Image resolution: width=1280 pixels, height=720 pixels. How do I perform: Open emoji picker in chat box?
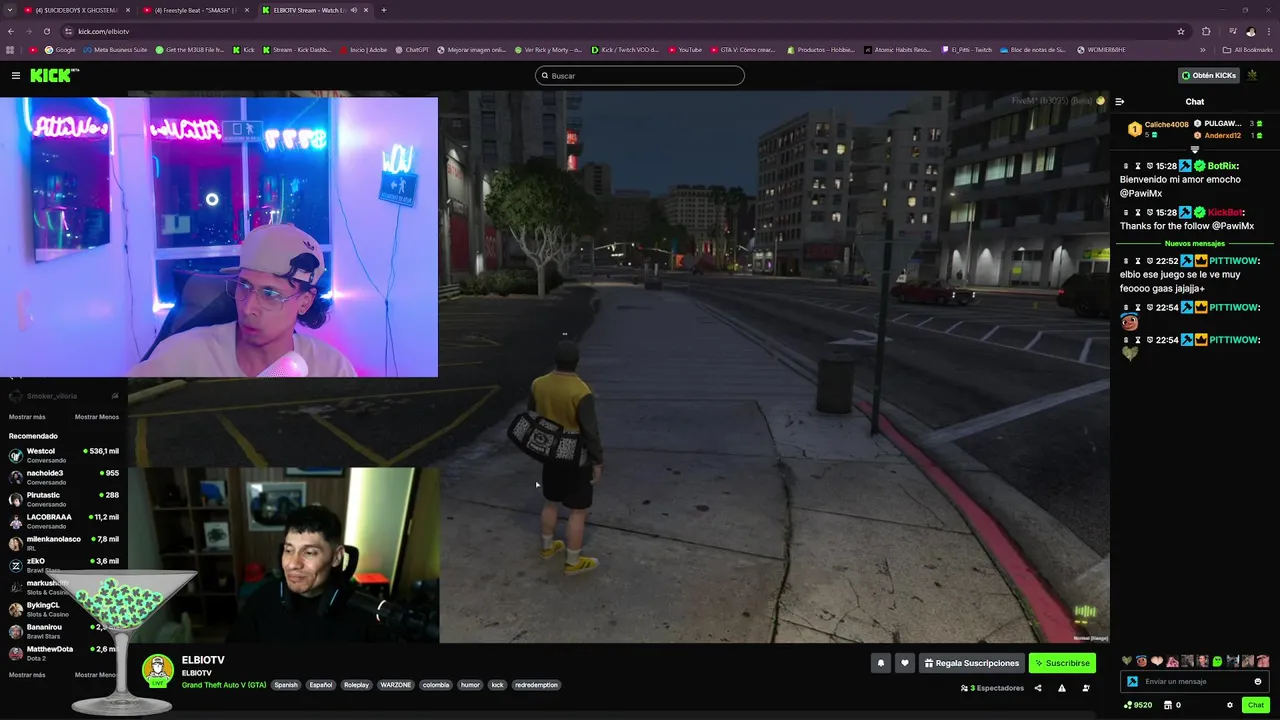pos(1258,681)
